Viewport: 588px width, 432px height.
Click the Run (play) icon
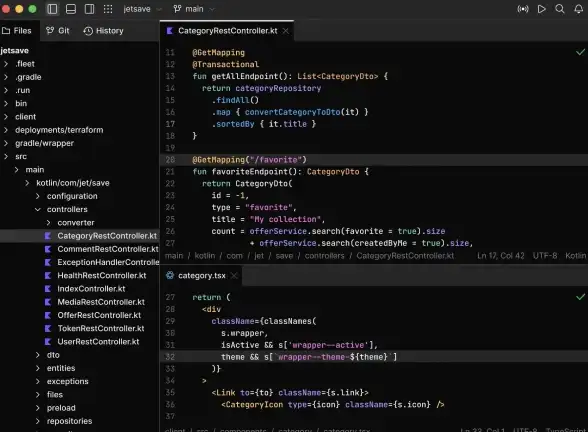point(541,9)
